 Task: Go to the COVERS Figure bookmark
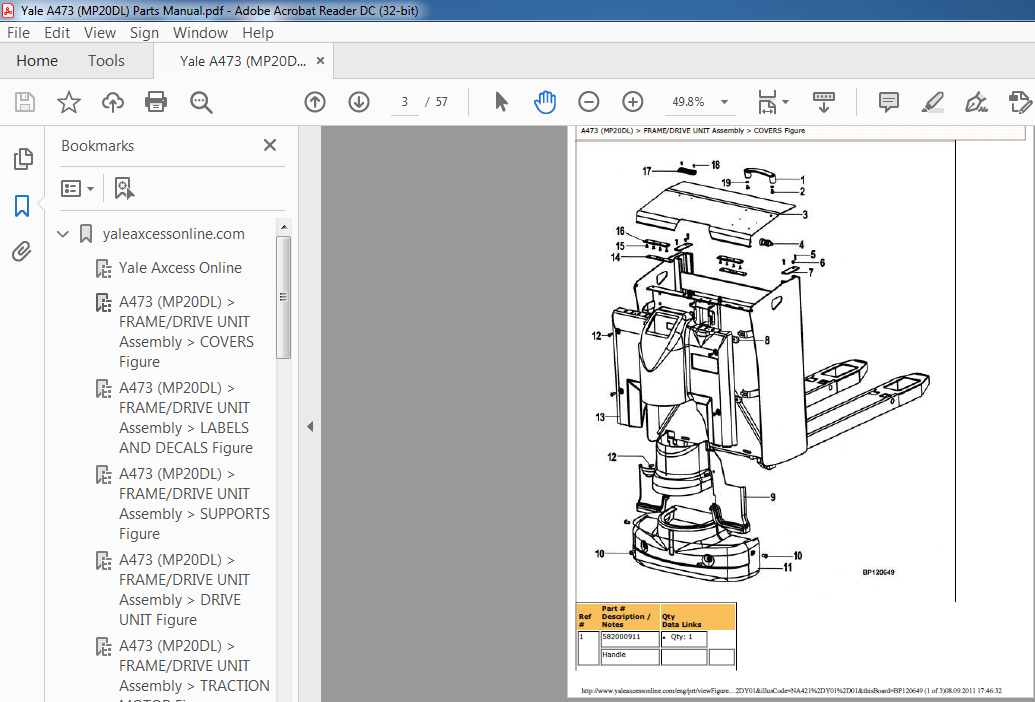click(186, 332)
